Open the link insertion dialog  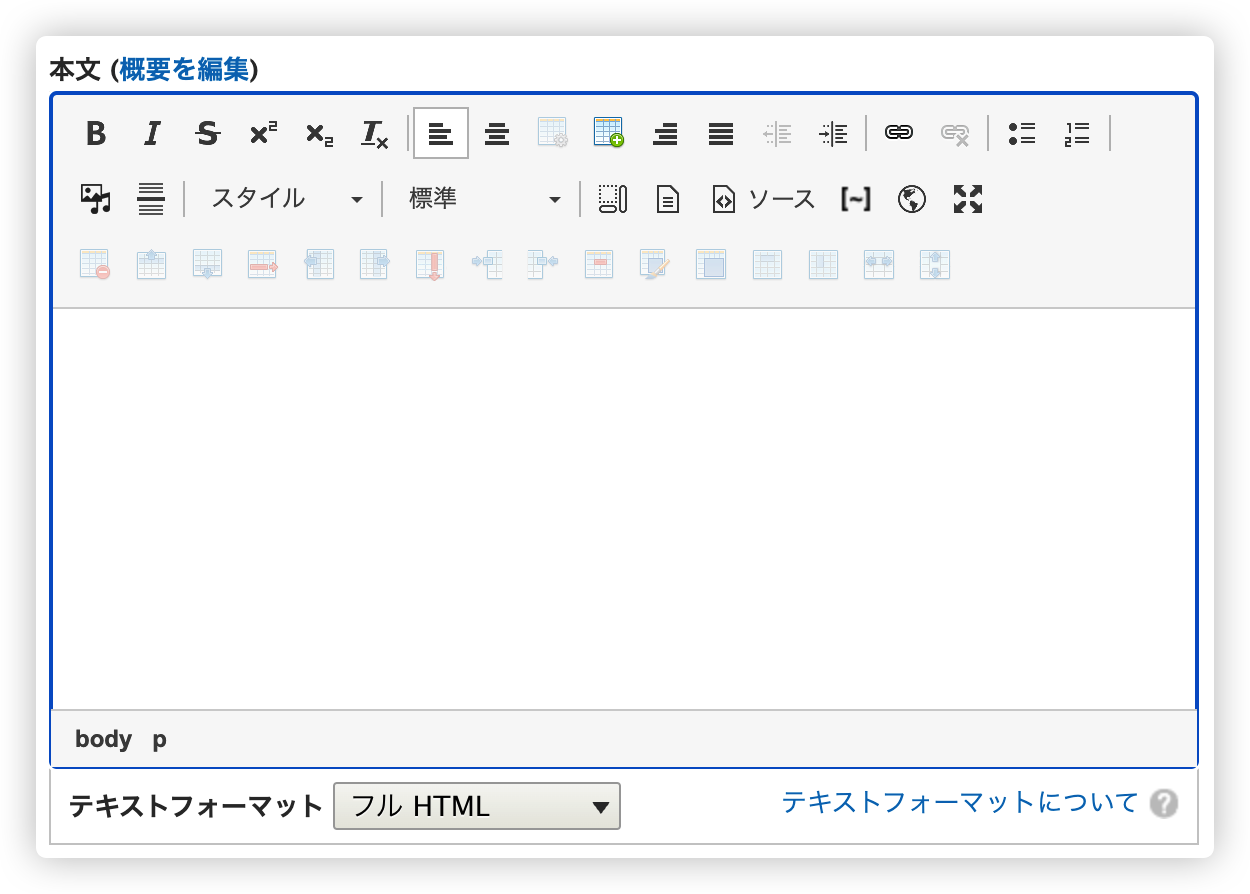[x=899, y=133]
